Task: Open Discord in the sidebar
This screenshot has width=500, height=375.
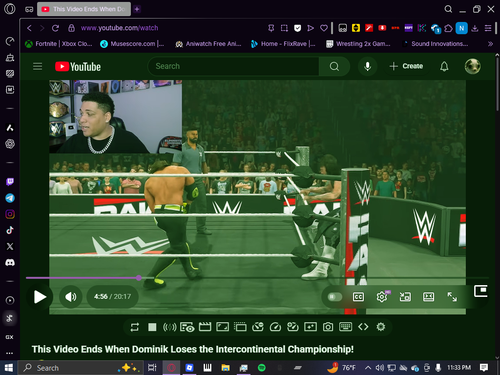Action: [10, 262]
